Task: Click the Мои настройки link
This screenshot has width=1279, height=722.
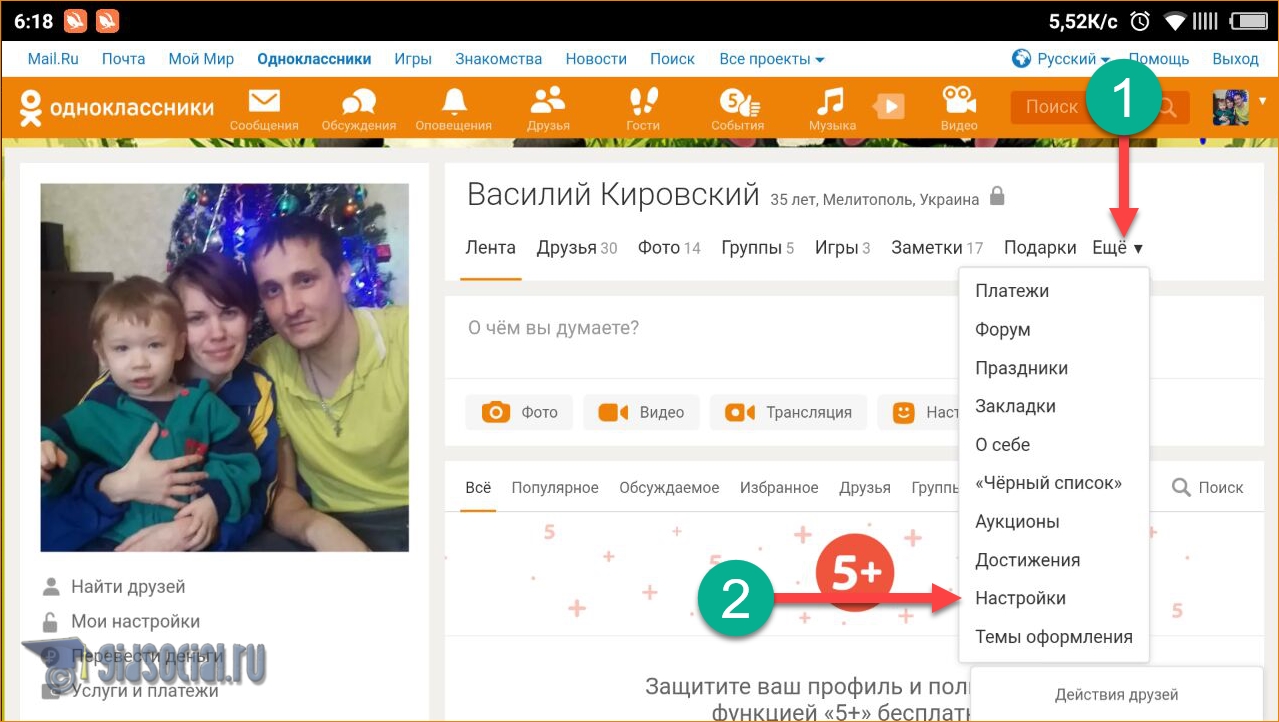Action: point(135,622)
